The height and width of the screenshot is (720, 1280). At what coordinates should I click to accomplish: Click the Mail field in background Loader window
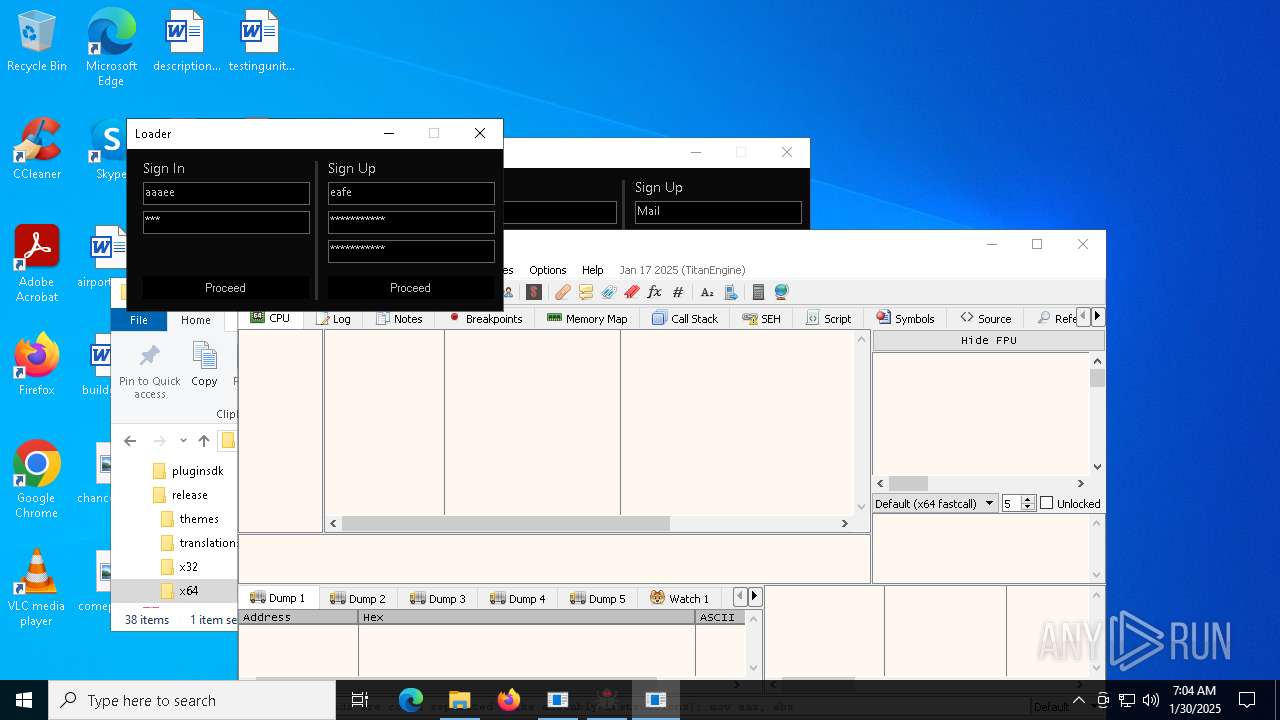point(718,212)
